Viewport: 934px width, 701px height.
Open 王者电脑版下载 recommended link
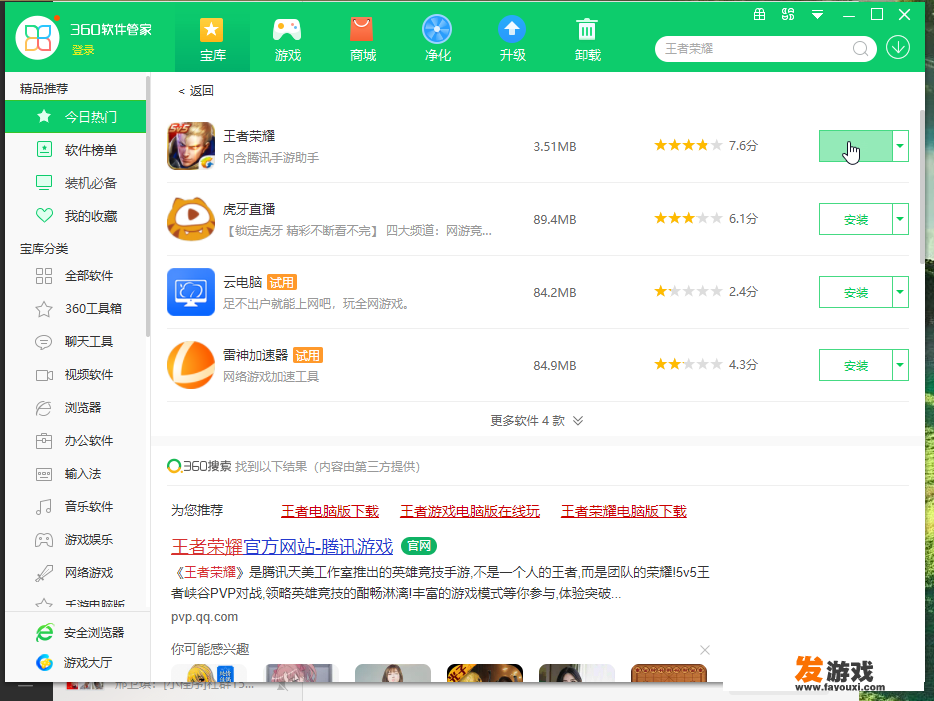(330, 511)
